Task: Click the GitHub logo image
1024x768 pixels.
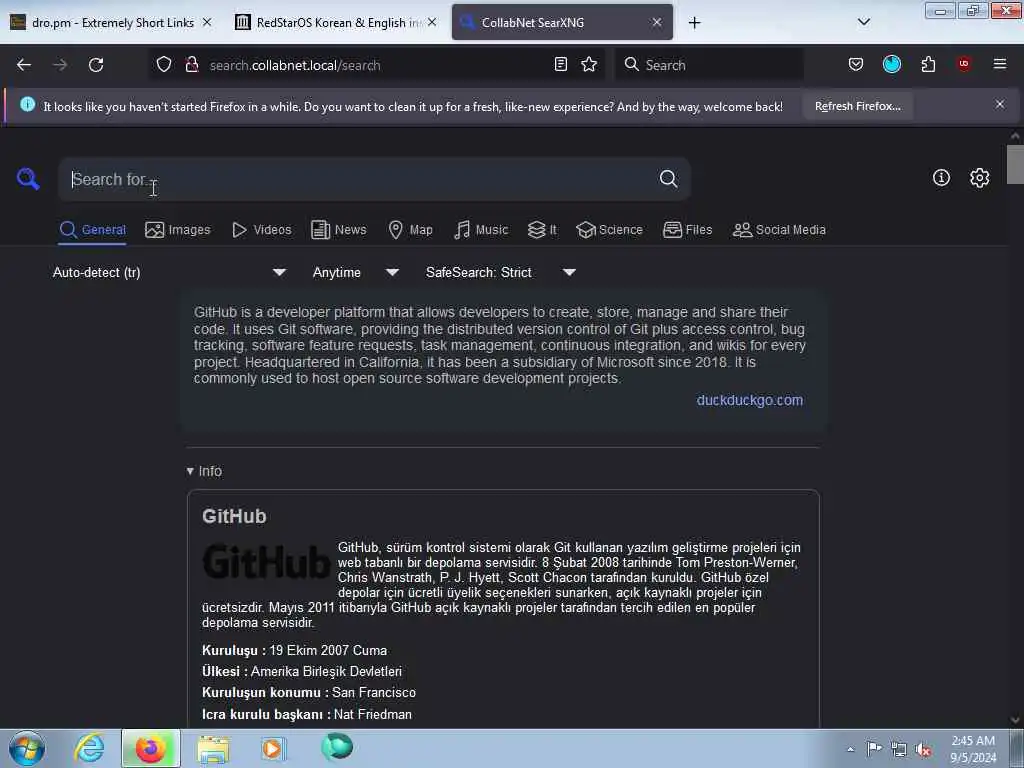Action: pyautogui.click(x=266, y=562)
